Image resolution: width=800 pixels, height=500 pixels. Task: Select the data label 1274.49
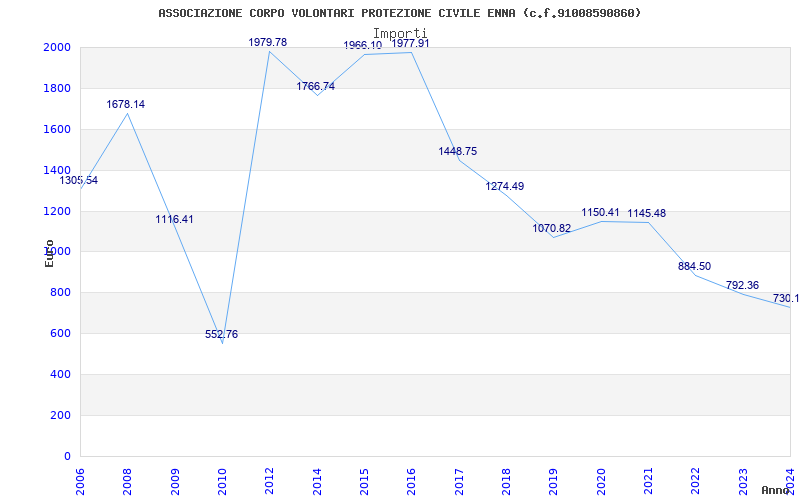(x=505, y=186)
